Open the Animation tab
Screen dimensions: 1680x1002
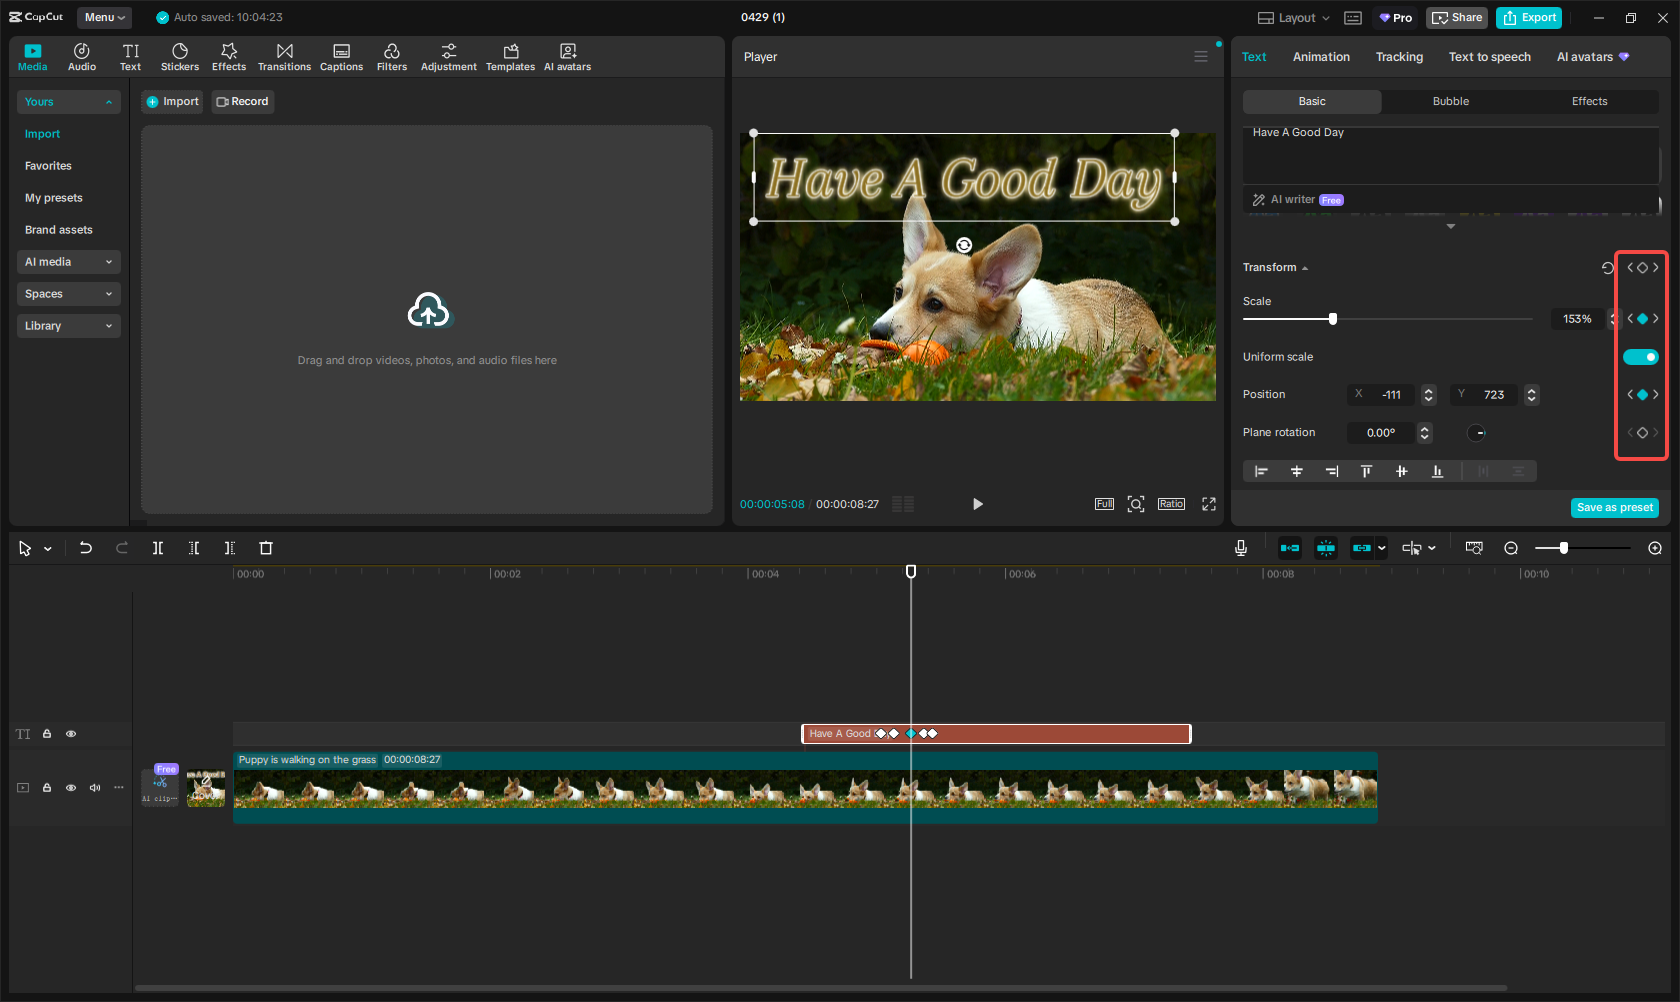point(1321,57)
